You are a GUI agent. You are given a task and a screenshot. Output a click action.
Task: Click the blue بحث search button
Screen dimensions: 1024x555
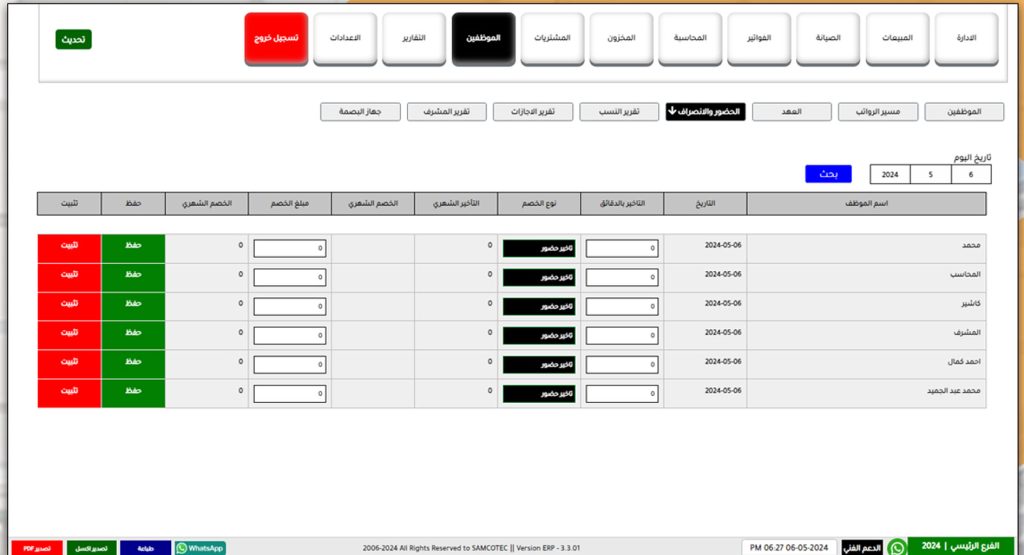pyautogui.click(x=827, y=174)
